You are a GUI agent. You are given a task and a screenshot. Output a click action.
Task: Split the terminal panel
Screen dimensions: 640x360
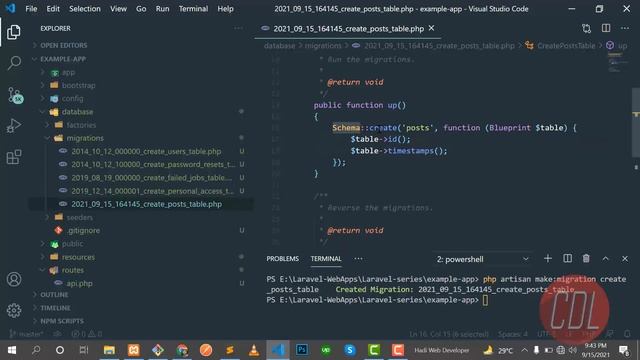[567, 258]
